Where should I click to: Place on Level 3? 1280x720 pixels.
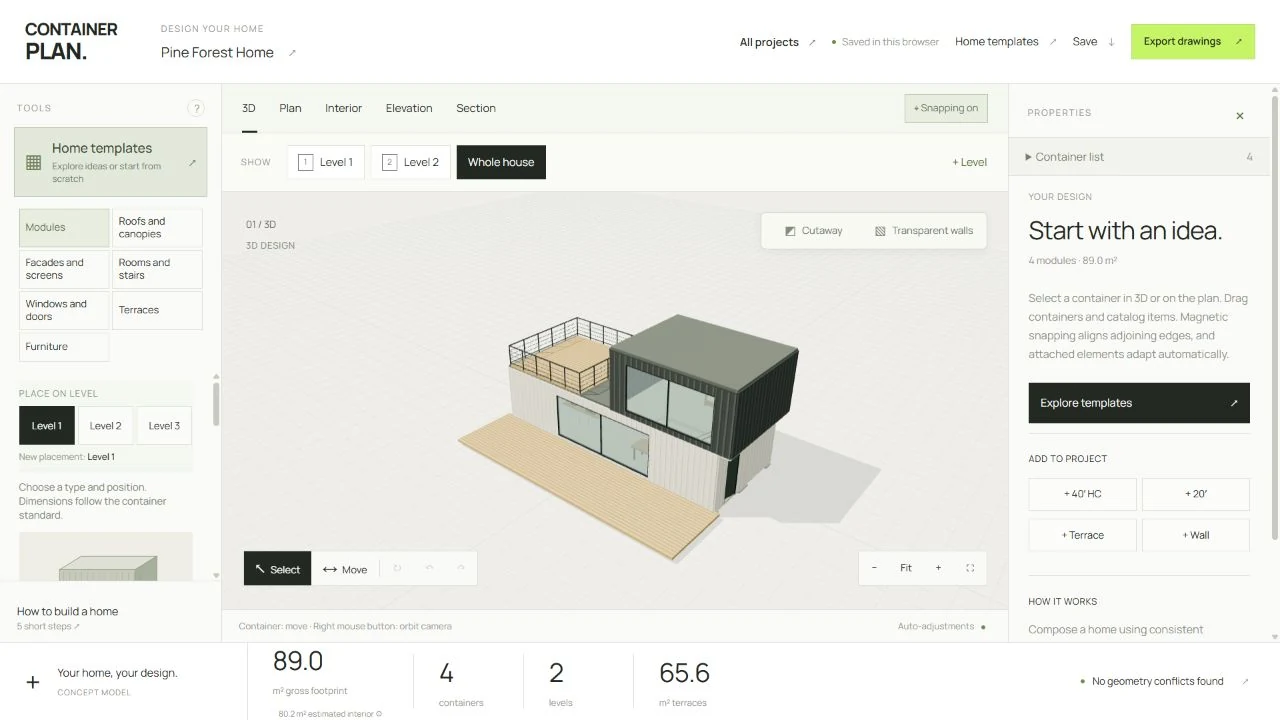point(164,426)
